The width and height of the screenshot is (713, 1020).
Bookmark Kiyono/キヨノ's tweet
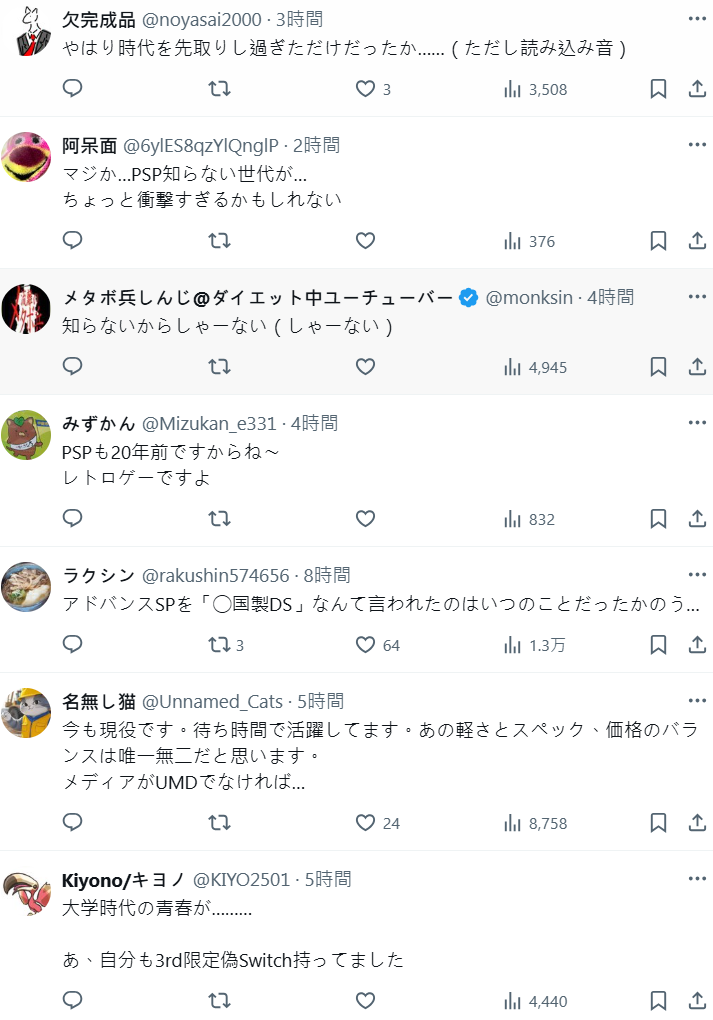point(658,1001)
